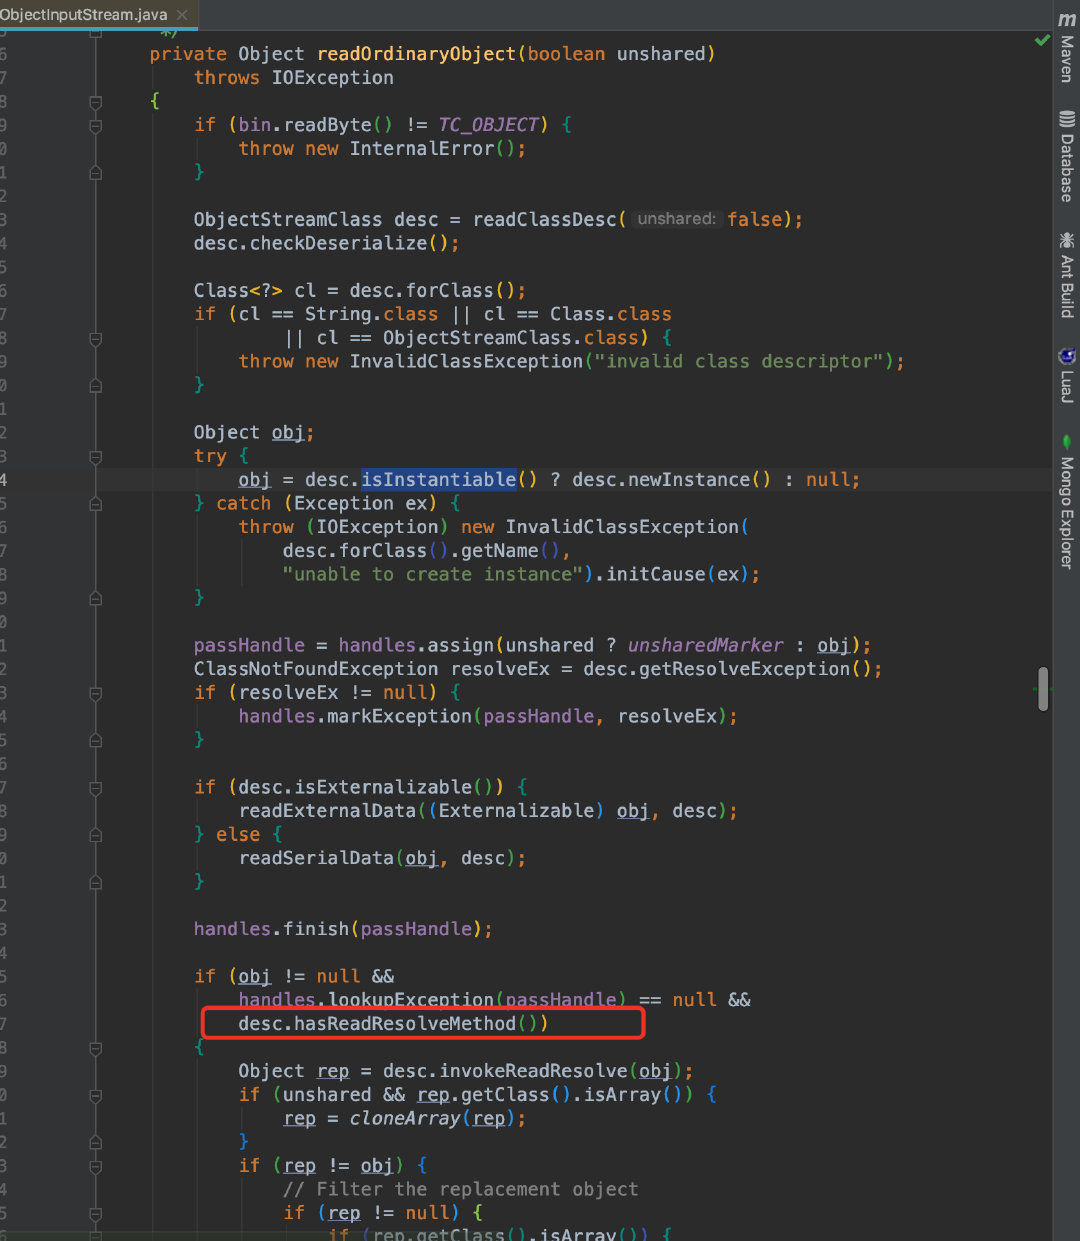Click fold end marker after initCause(ex) line

96,599
